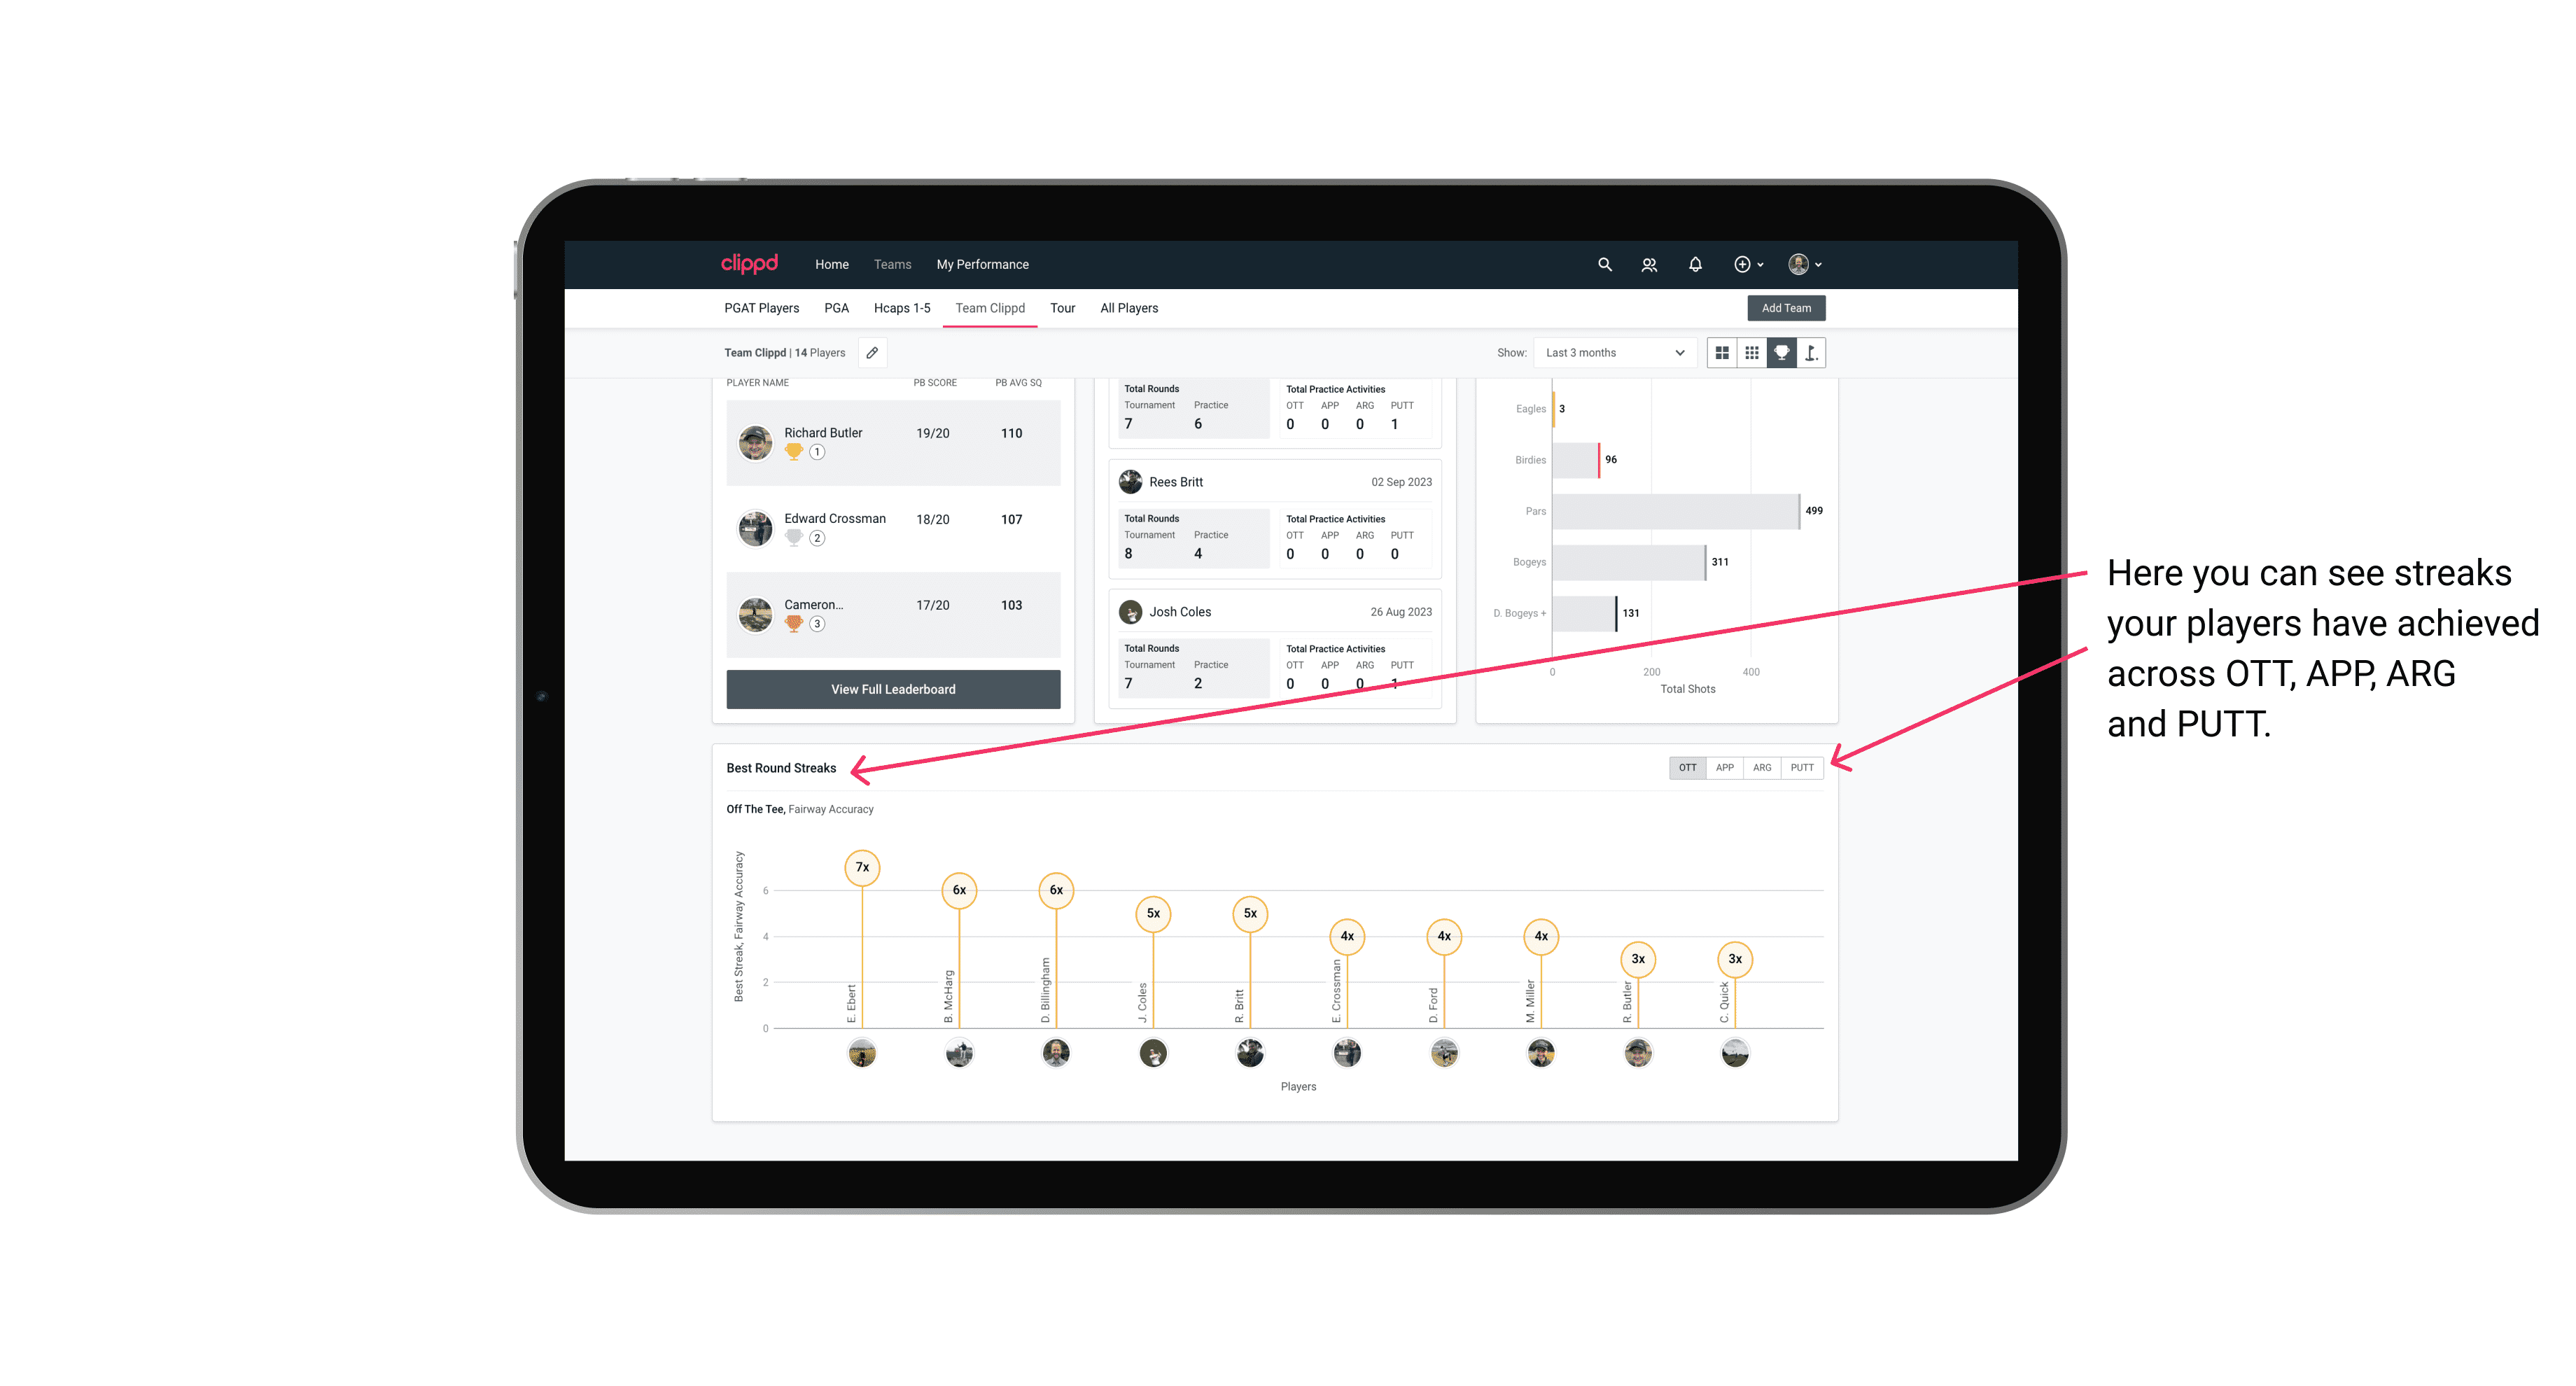Viewport: 2576px width, 1386px height.
Task: Click the grid view icon for team display
Action: (x=1721, y=353)
